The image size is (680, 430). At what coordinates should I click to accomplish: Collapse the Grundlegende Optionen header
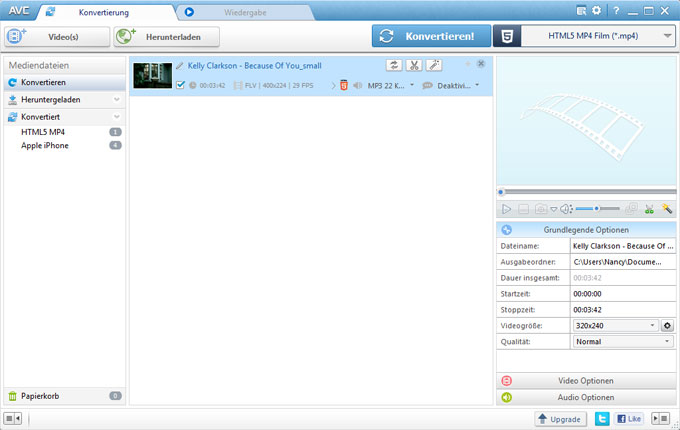pyautogui.click(x=586, y=230)
